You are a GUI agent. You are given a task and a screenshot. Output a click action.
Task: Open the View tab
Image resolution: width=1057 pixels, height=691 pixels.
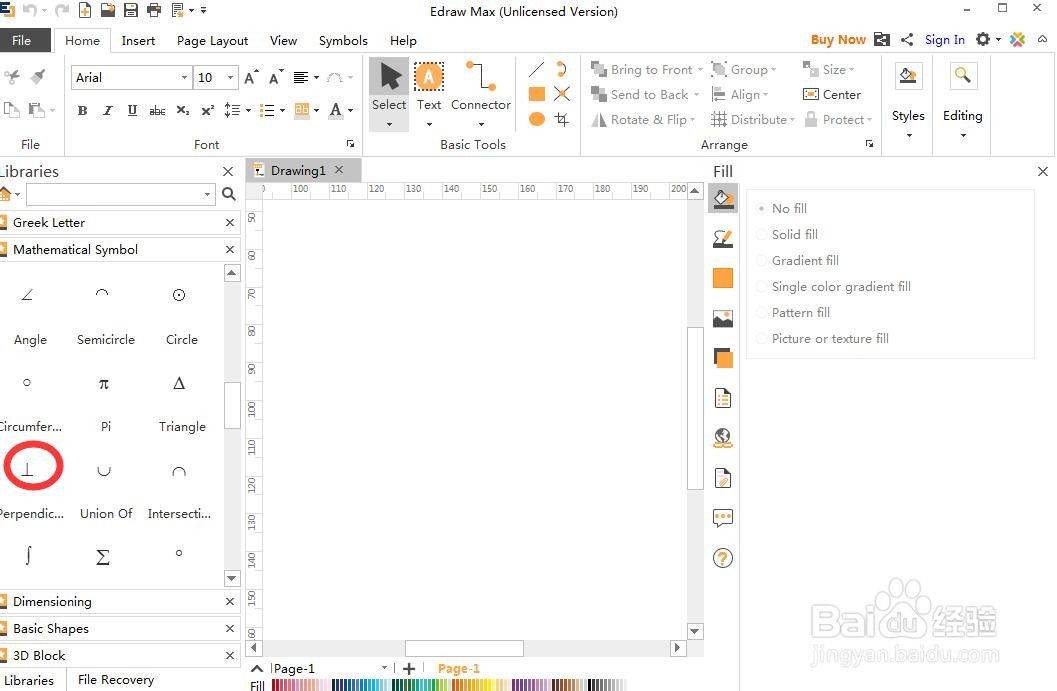[x=283, y=40]
